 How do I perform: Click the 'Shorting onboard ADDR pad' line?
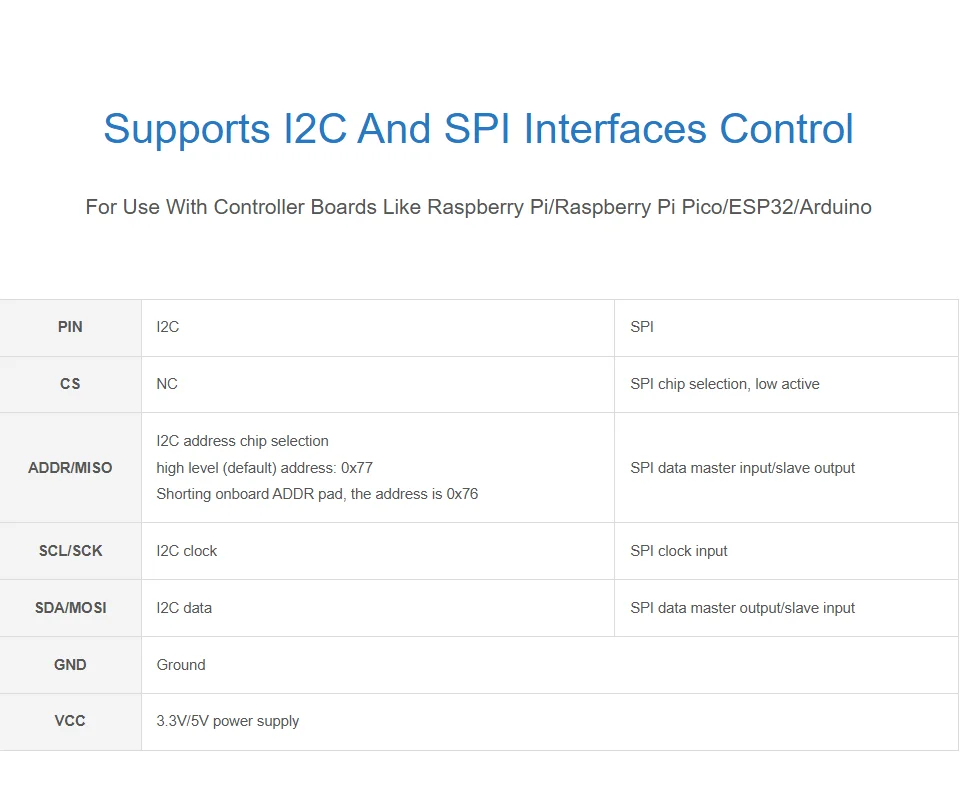point(317,494)
